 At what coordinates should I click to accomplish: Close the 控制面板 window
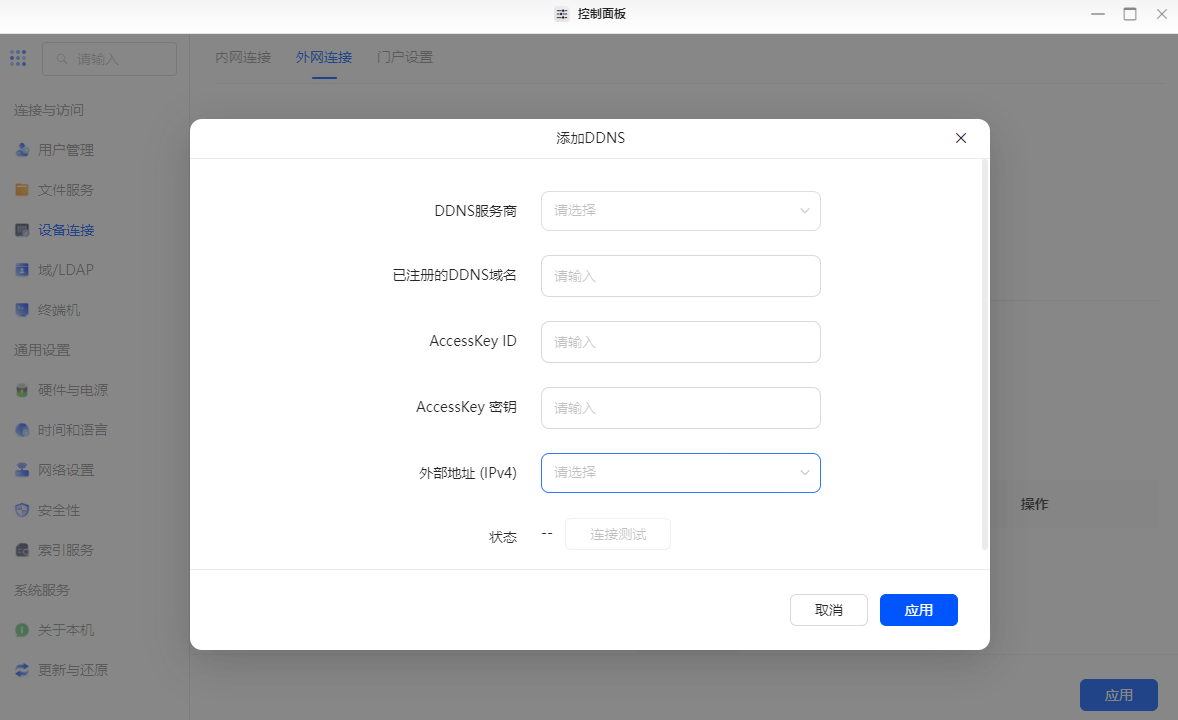1161,14
